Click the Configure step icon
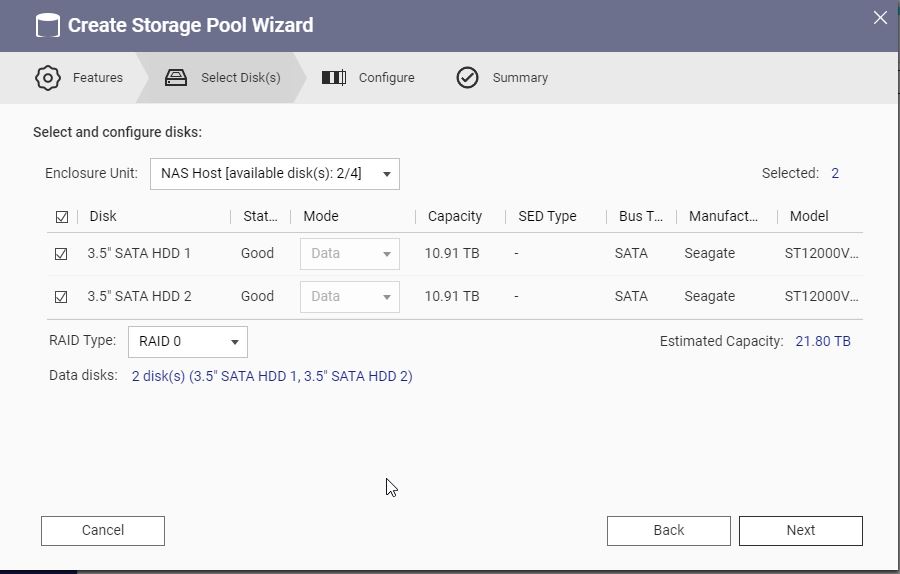900x574 pixels. (x=334, y=78)
